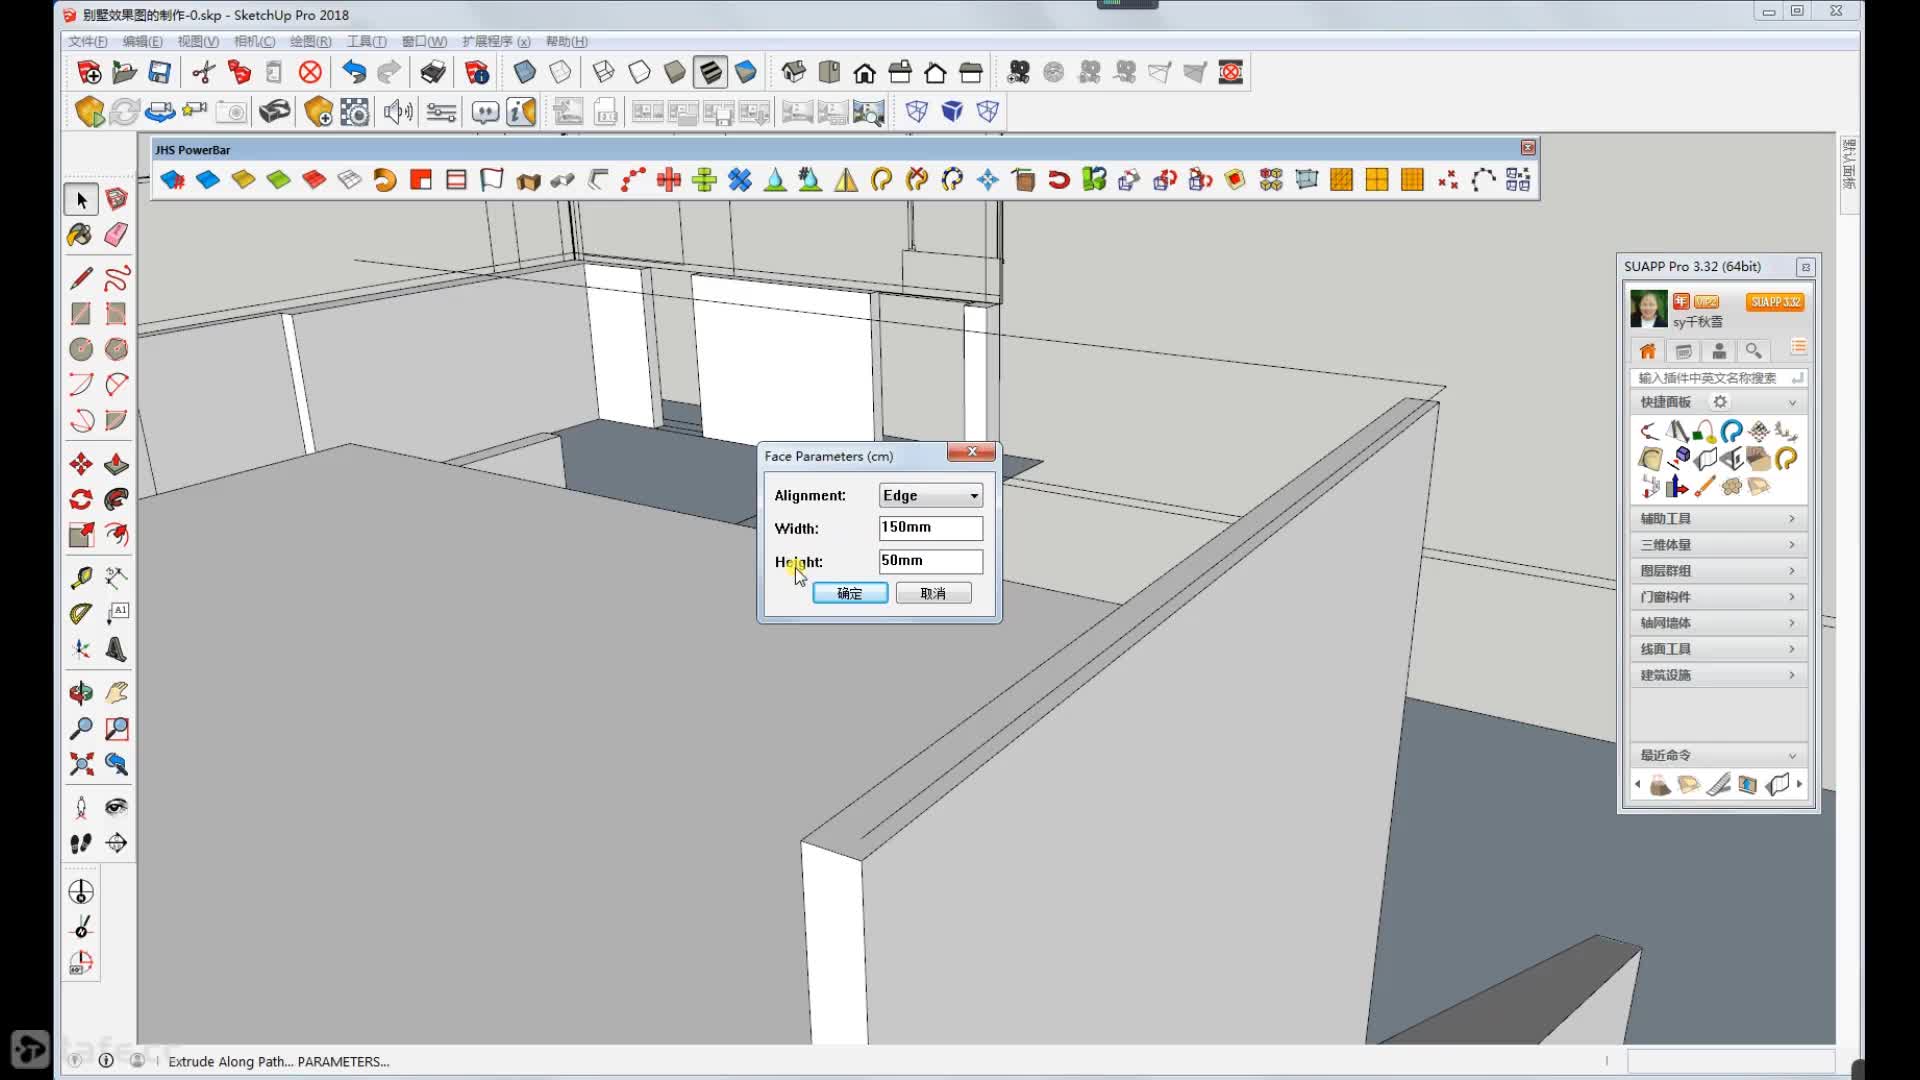Cancel dialog with 取消 button

(933, 593)
